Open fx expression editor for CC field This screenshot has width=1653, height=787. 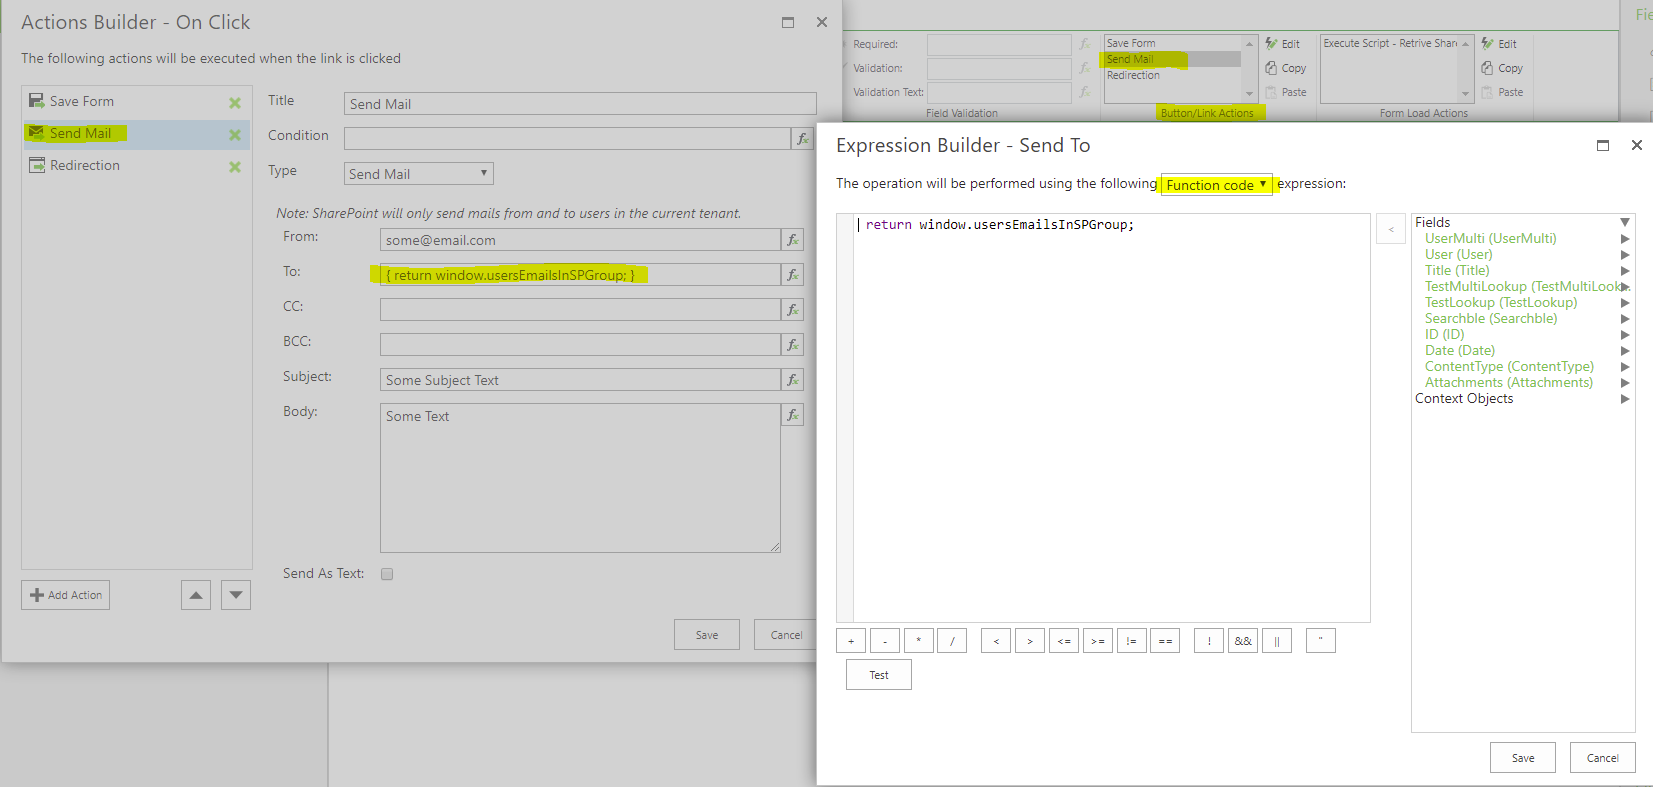pyautogui.click(x=792, y=310)
